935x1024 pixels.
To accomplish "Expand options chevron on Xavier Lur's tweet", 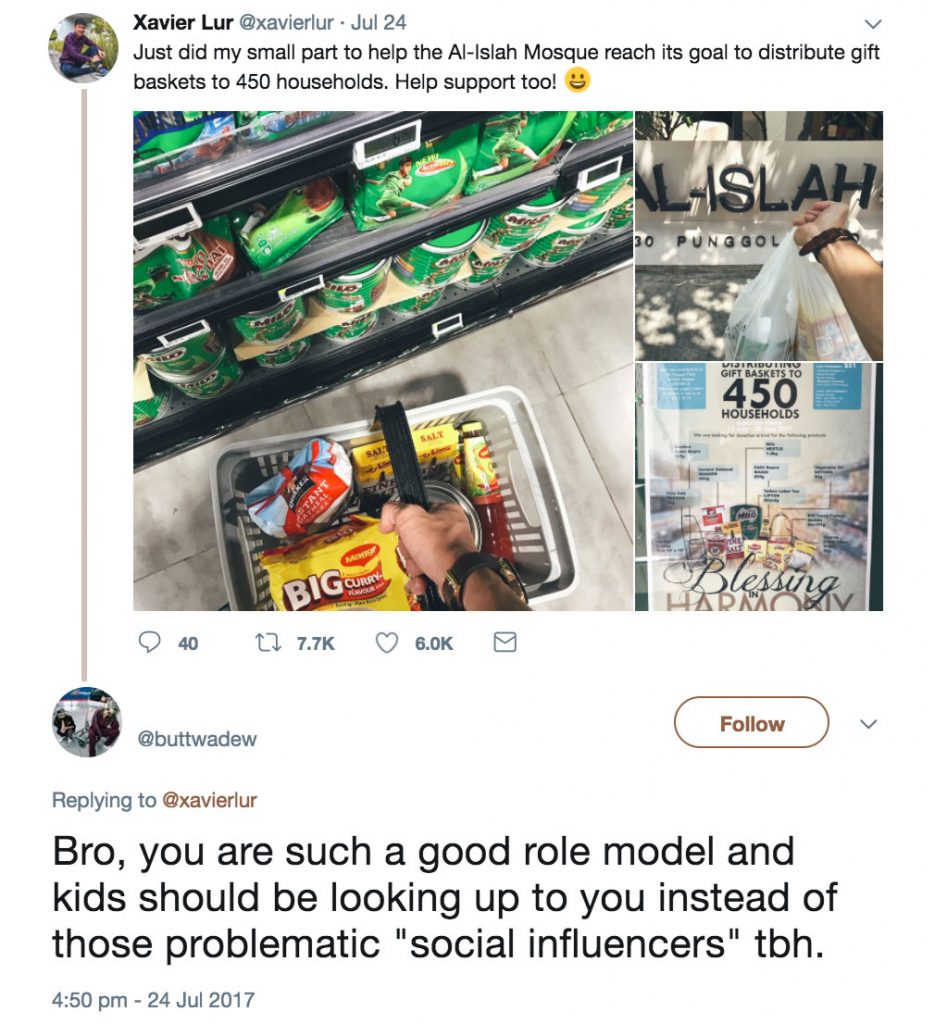I will coord(873,24).
